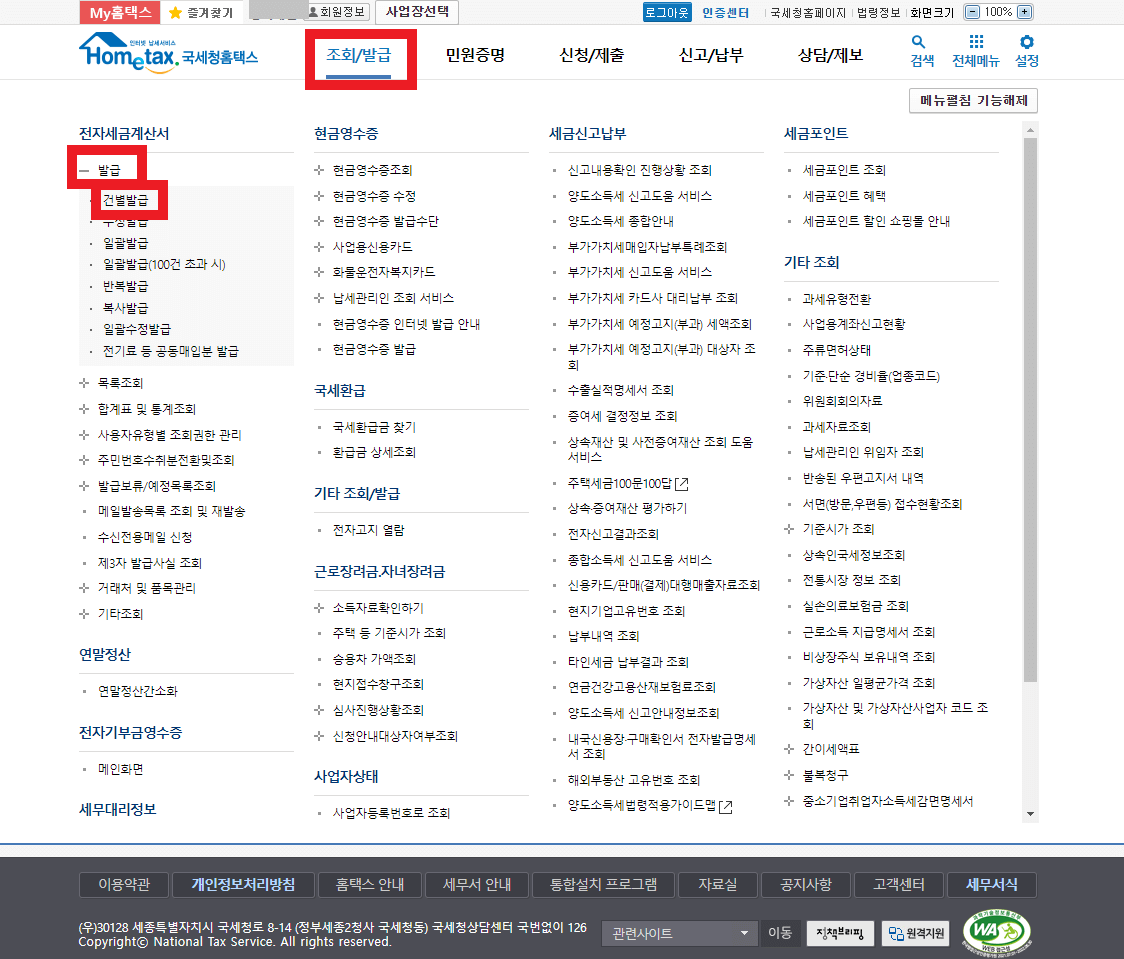This screenshot has width=1124, height=959.
Task: Open the 설정 gear icon
Action: coord(1026,44)
